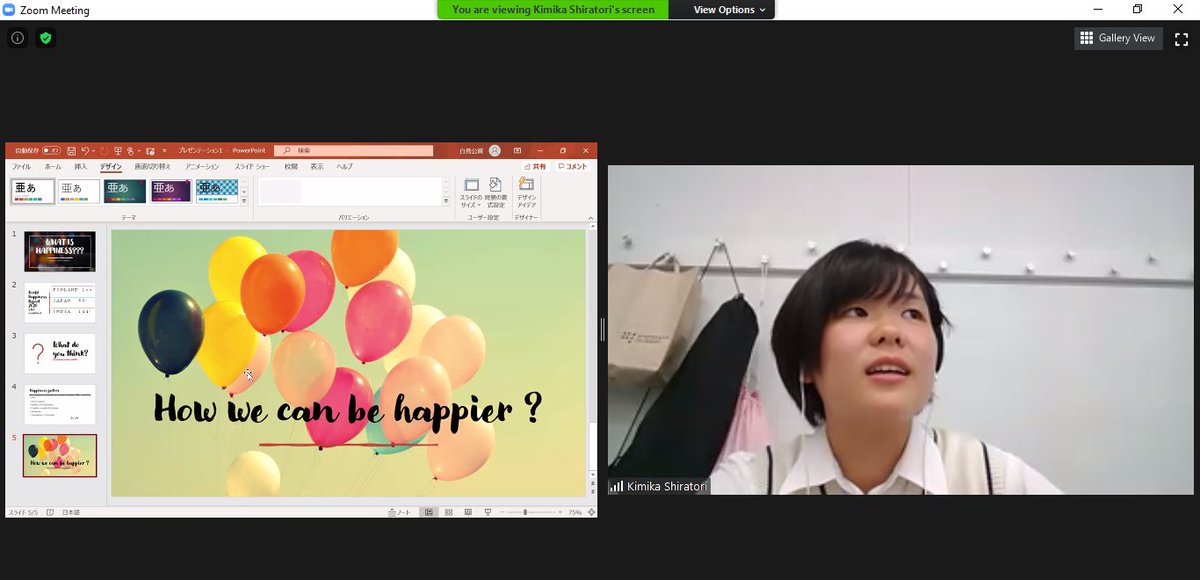Enter fullscreen in Zoom meeting window
The image size is (1200, 580).
point(1183,38)
